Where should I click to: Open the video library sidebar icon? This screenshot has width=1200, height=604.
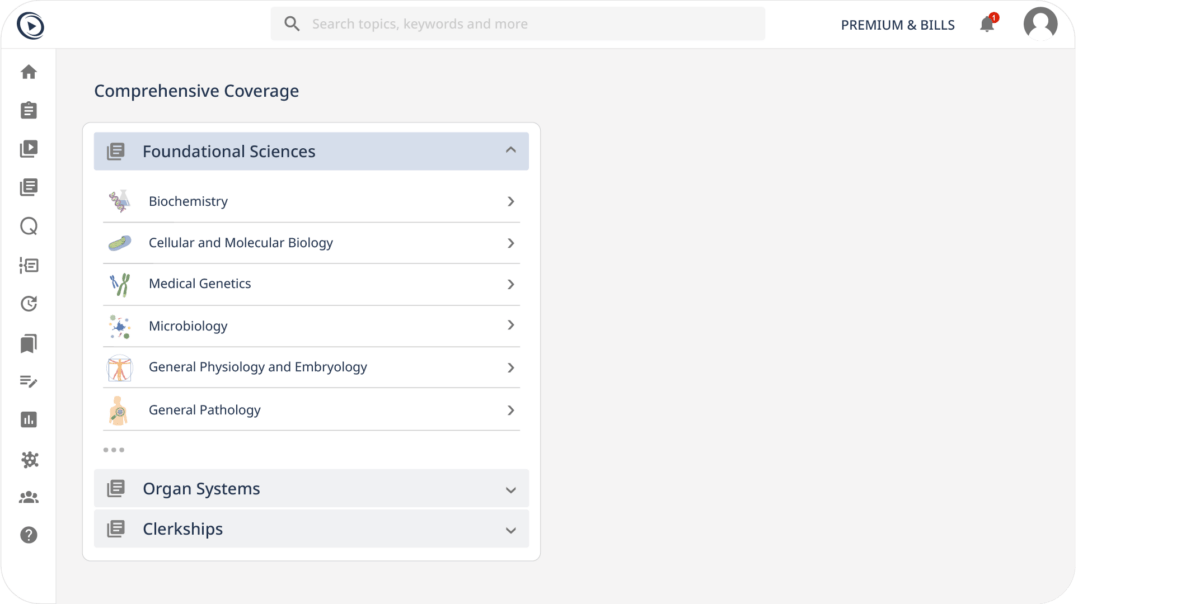28,149
